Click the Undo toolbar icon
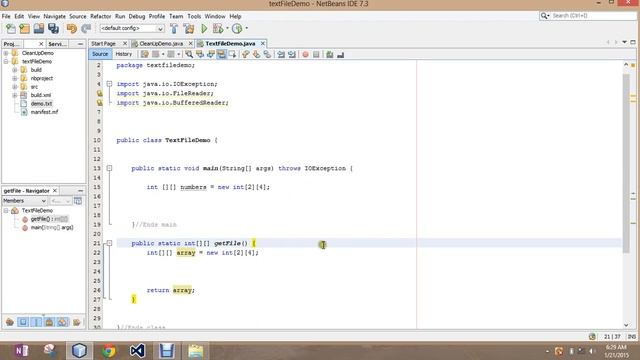The image size is (640, 360). click(72, 29)
